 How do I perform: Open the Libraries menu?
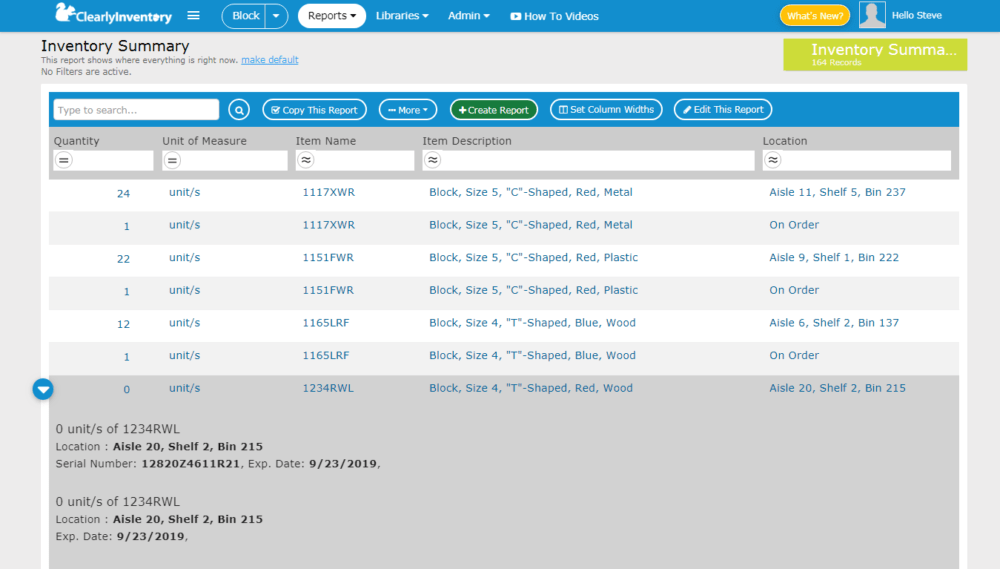tap(402, 16)
